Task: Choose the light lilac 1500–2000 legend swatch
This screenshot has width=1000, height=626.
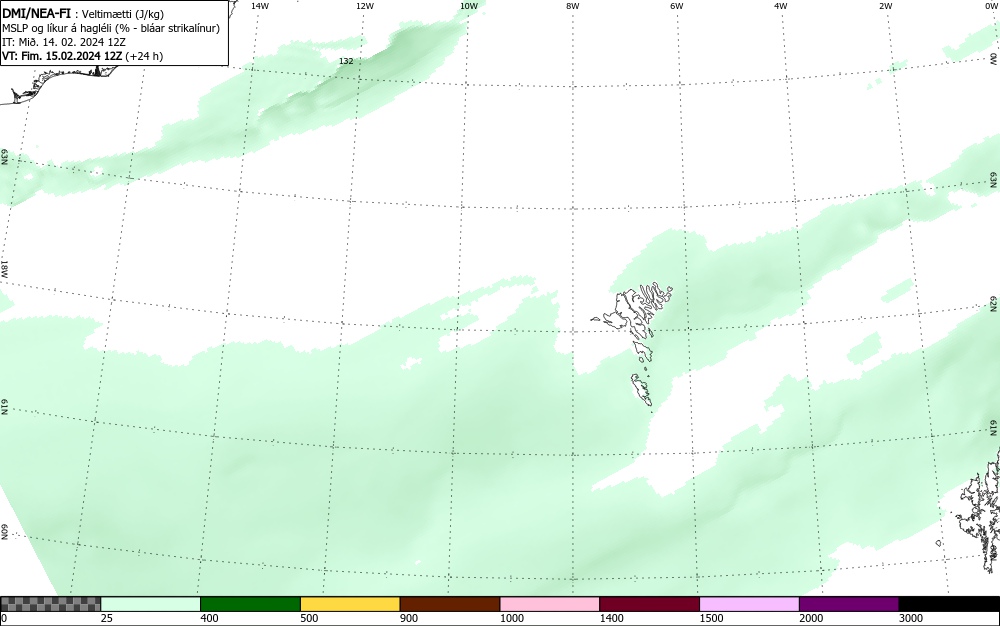Action: click(x=749, y=604)
